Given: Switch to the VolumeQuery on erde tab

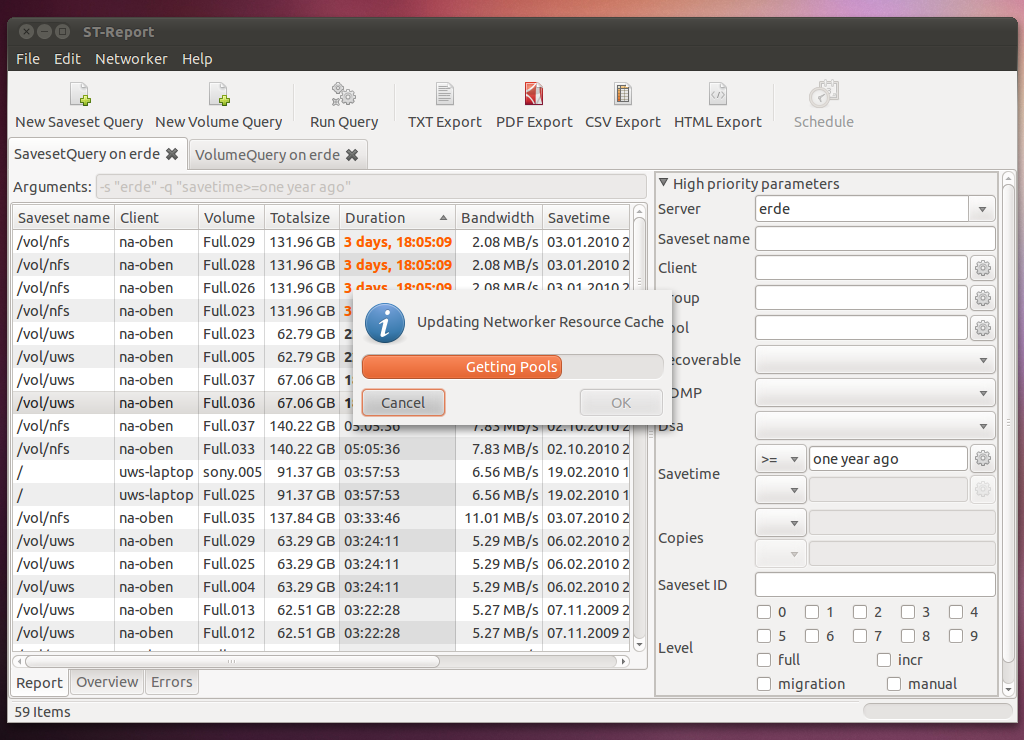Looking at the screenshot, I should (277, 155).
